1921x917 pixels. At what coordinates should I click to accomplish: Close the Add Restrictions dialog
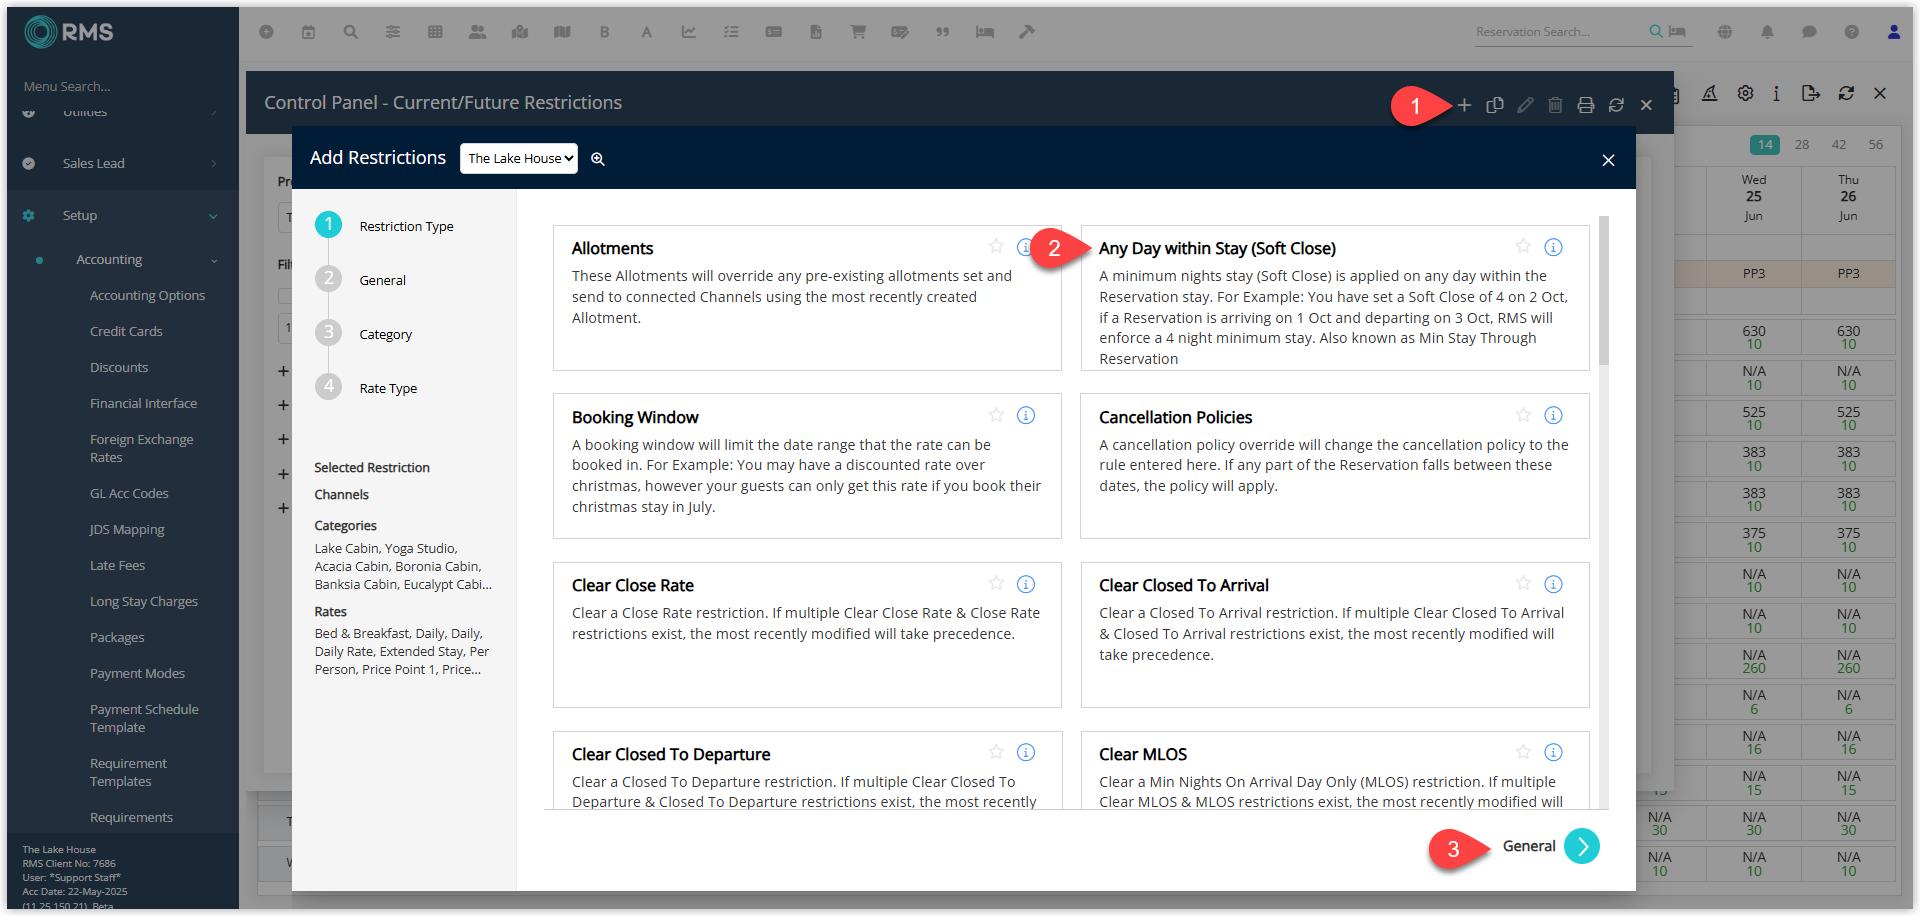[1608, 160]
